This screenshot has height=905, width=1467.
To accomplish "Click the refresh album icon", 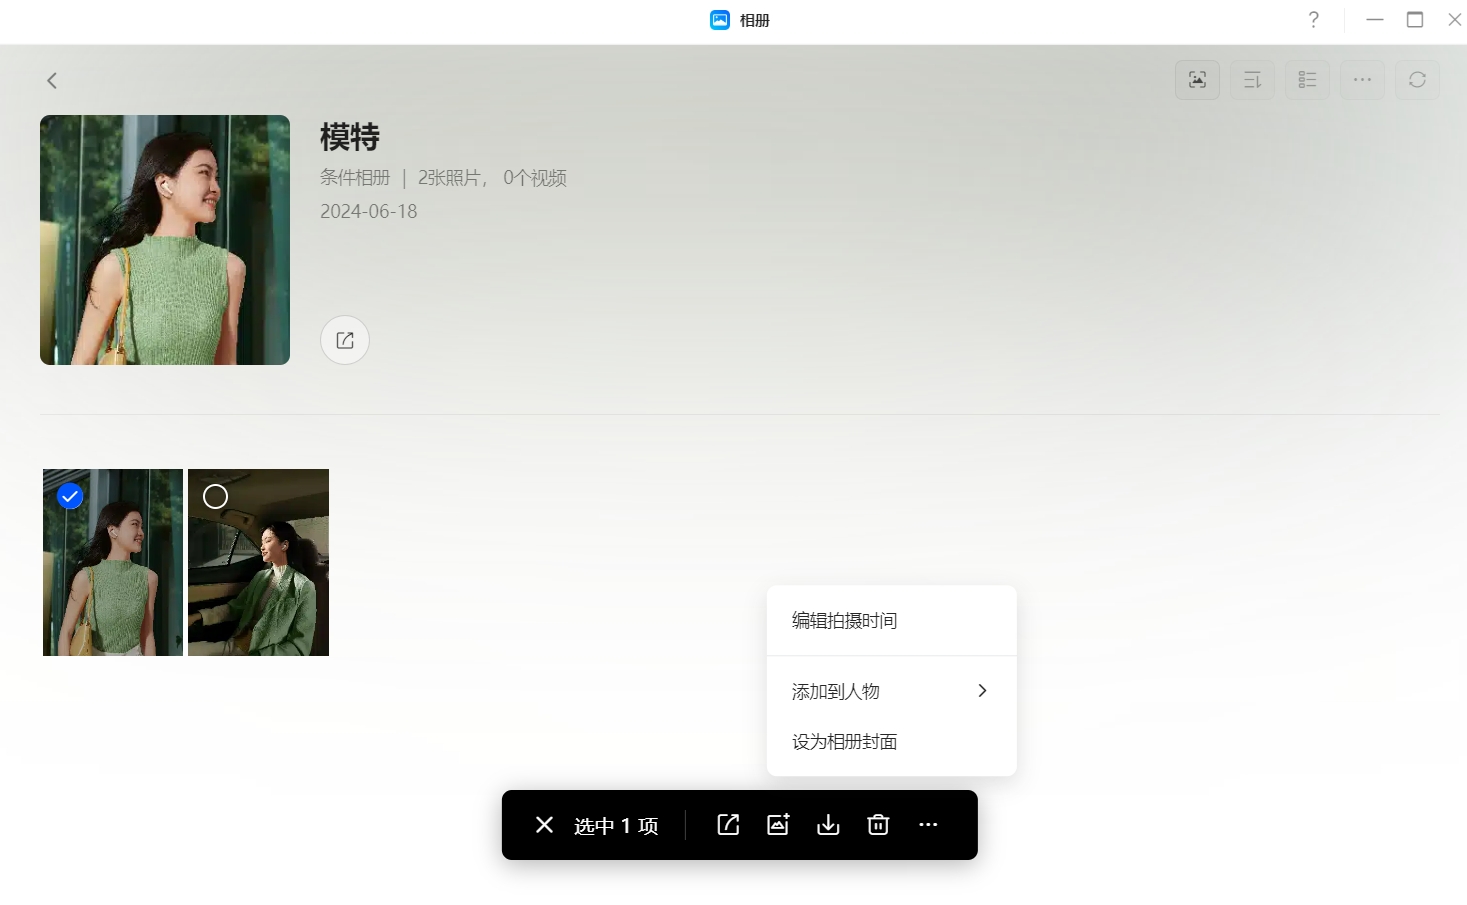I will tap(1417, 80).
